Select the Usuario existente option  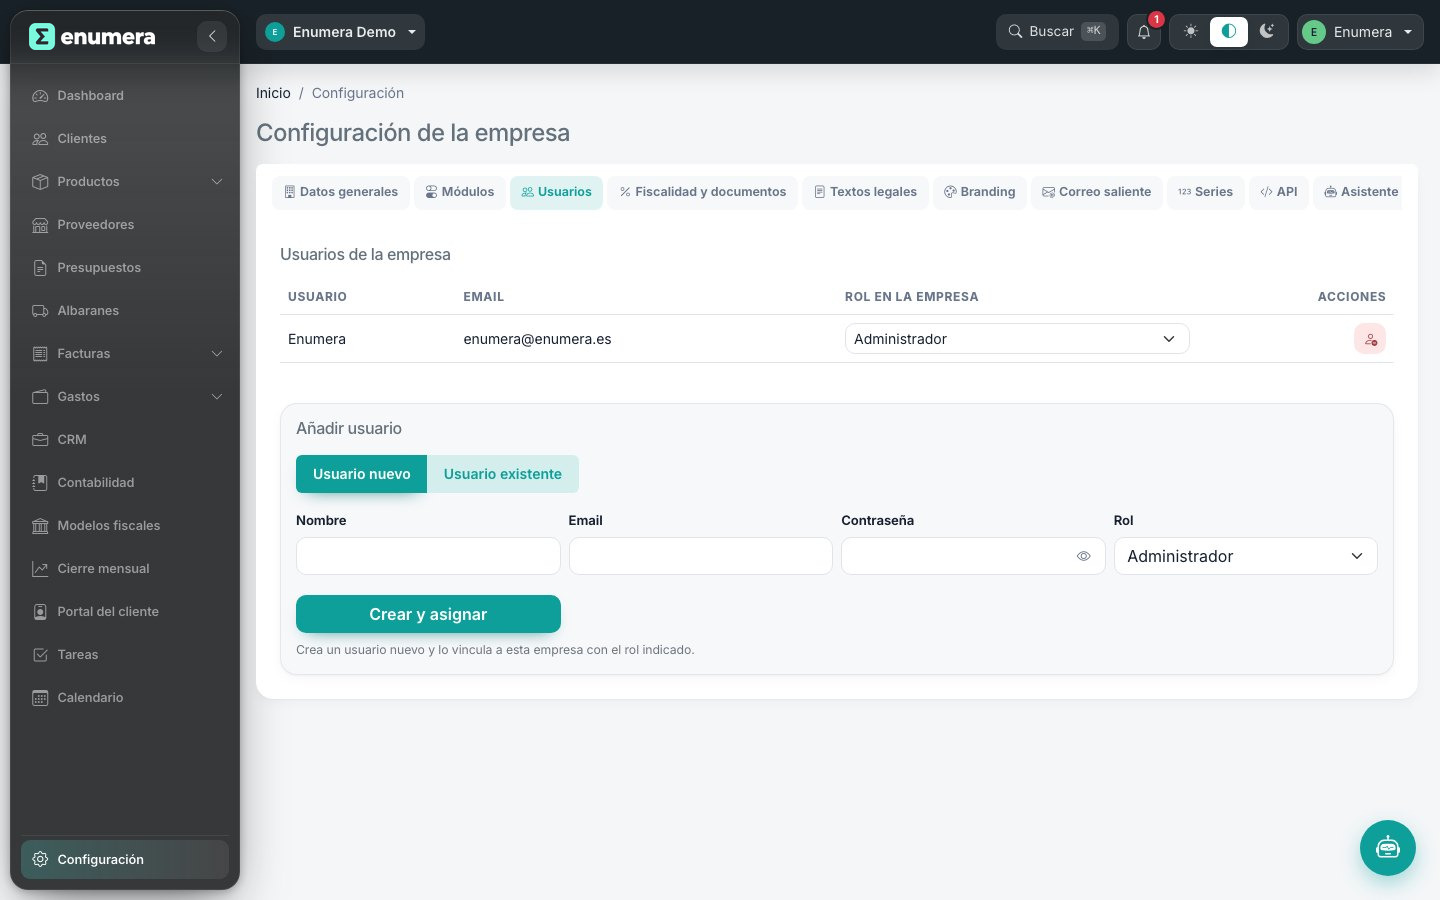click(503, 474)
